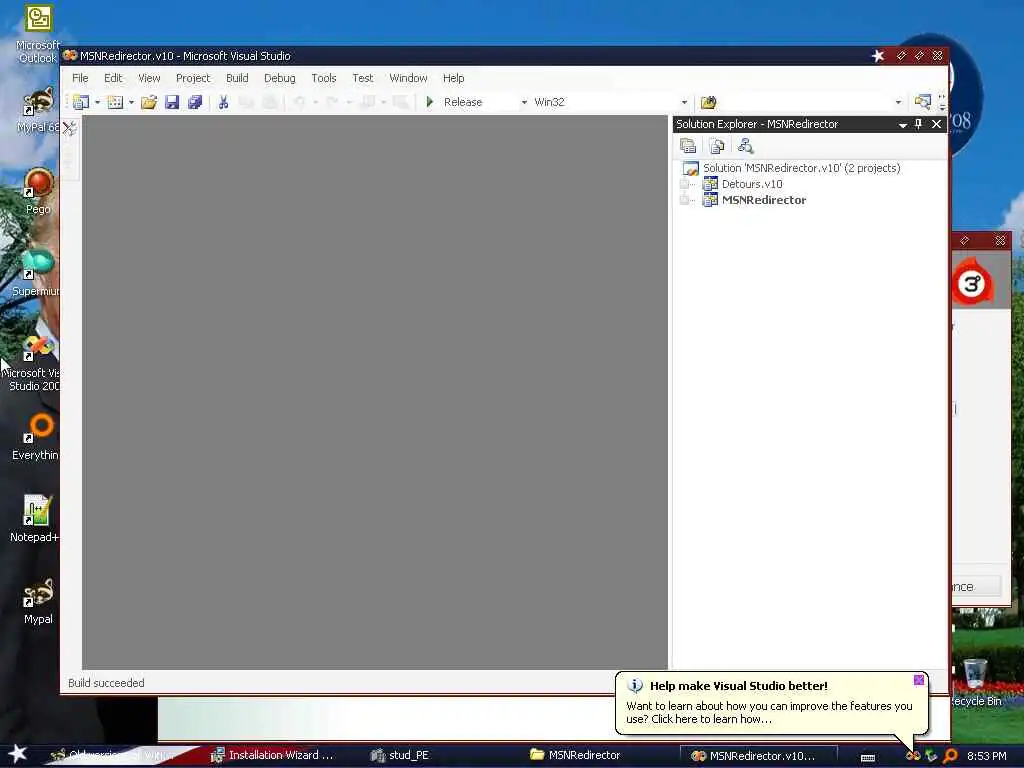Screen dimensions: 1024x768
Task: Click the Oldversion taskbar button
Action: (112, 755)
